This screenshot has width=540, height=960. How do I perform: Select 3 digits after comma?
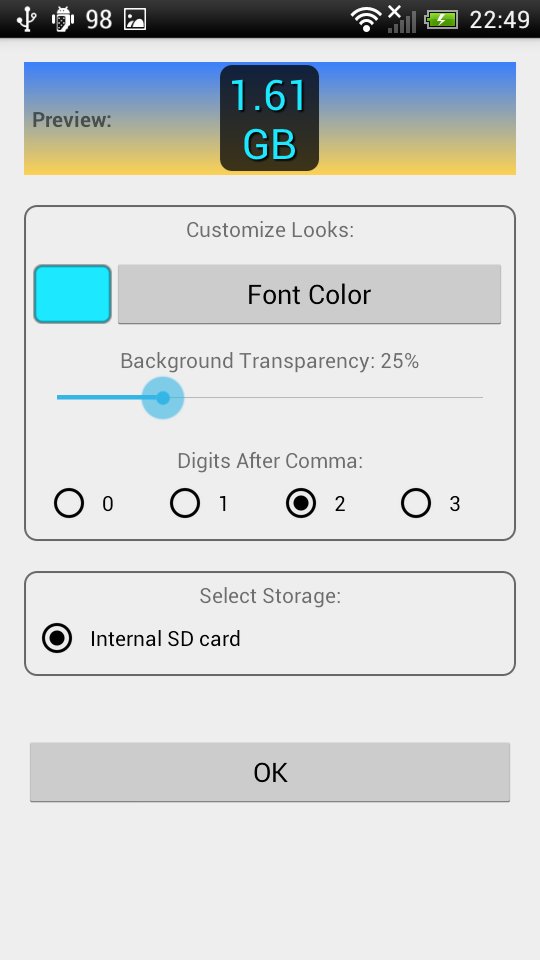[x=416, y=503]
